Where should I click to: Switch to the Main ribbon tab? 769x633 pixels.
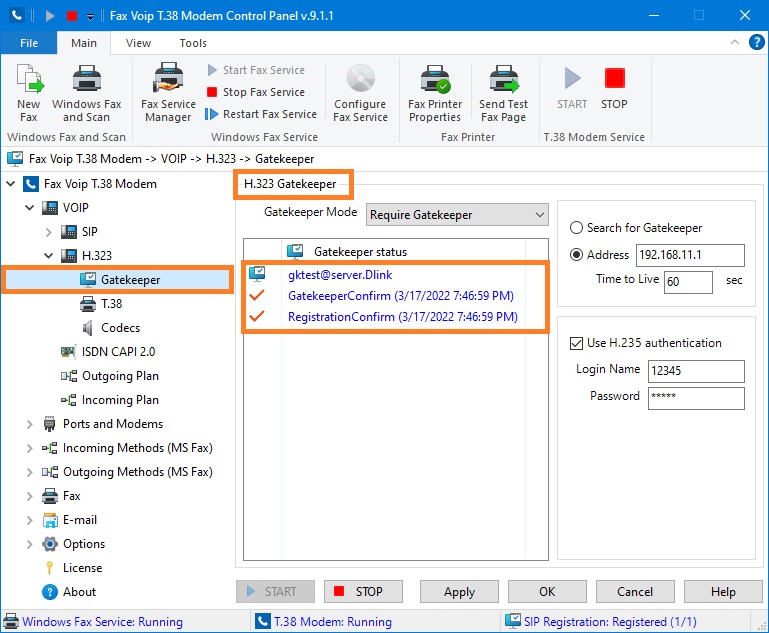pyautogui.click(x=84, y=43)
